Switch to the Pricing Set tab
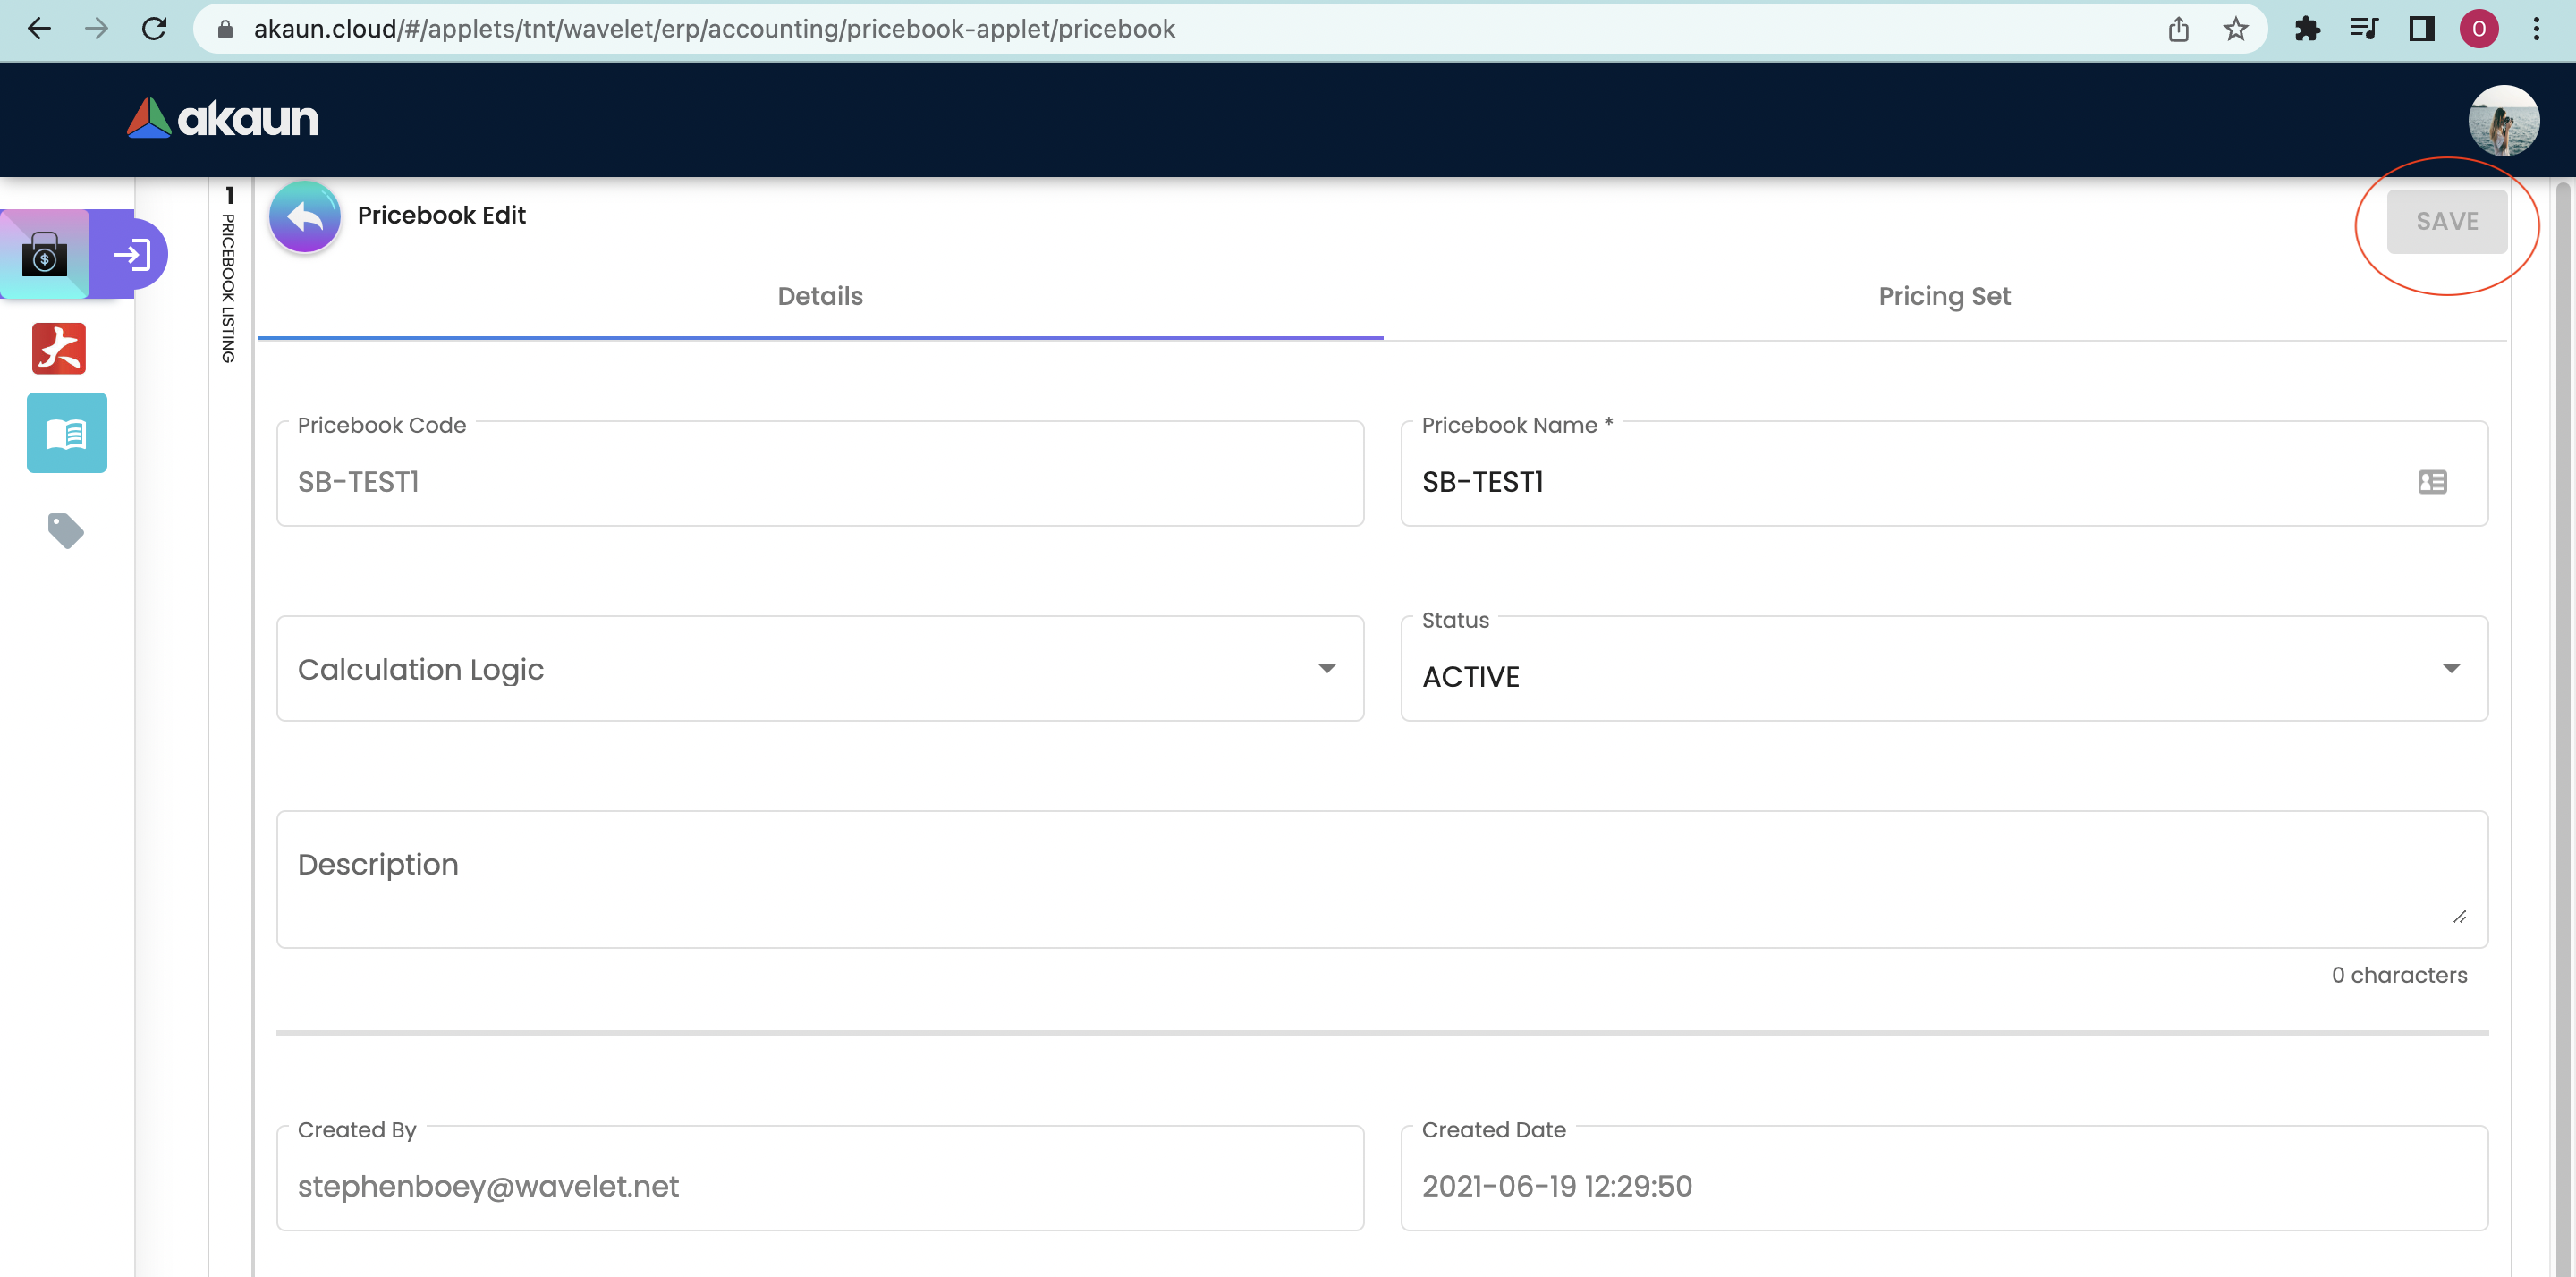The height and width of the screenshot is (1277, 2576). [1943, 296]
